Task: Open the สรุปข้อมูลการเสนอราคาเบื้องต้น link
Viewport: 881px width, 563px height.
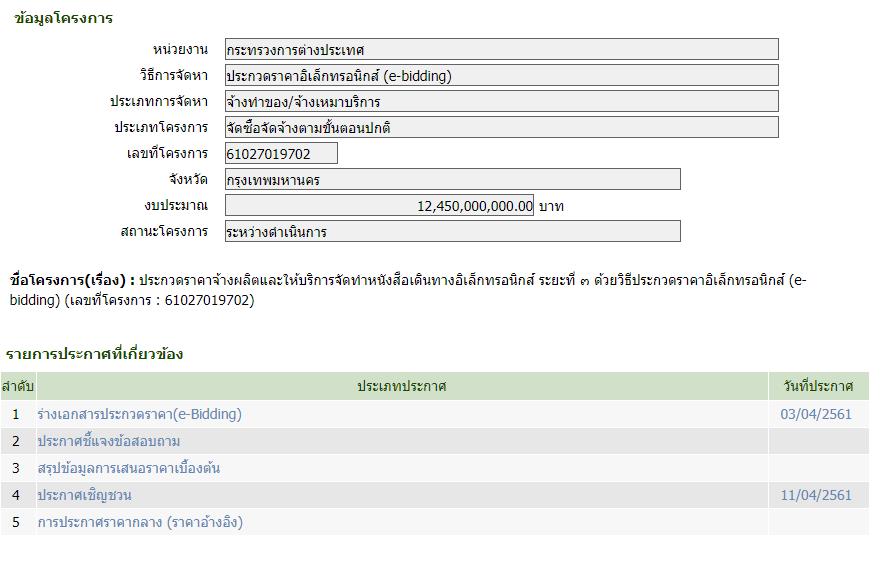Action: (128, 468)
